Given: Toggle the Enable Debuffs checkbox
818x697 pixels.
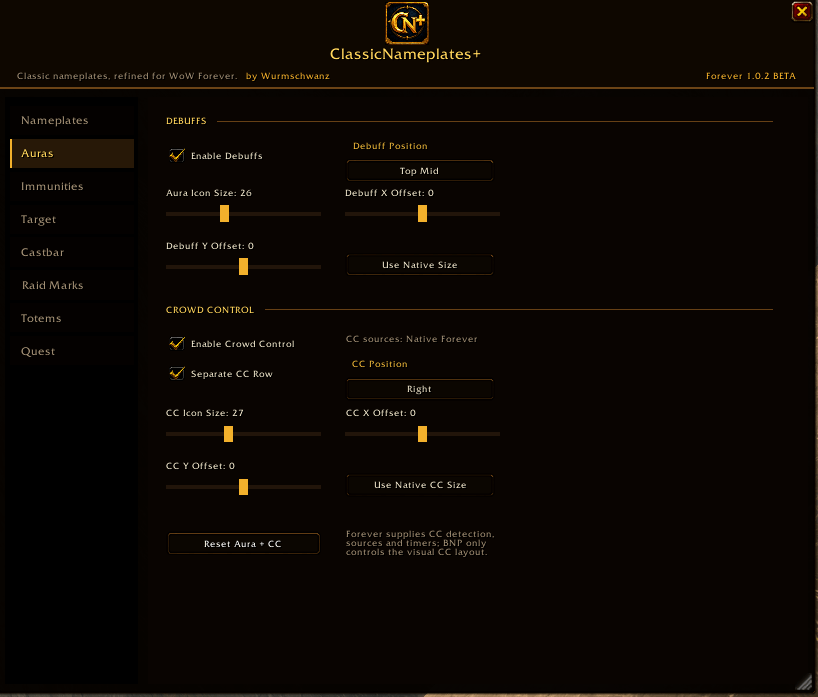Looking at the screenshot, I should [177, 155].
